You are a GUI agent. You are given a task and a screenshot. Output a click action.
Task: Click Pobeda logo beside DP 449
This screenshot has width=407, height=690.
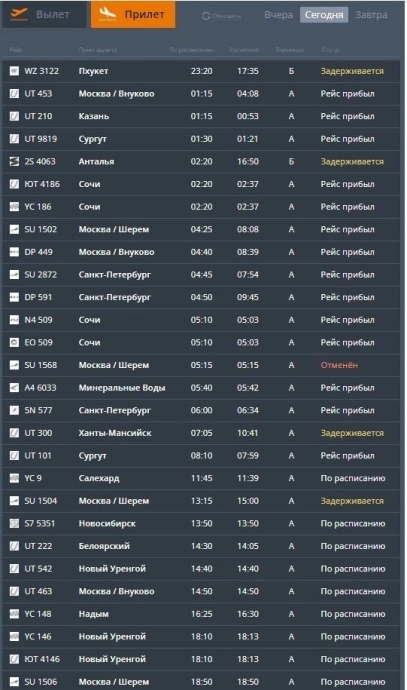pyautogui.click(x=15, y=252)
